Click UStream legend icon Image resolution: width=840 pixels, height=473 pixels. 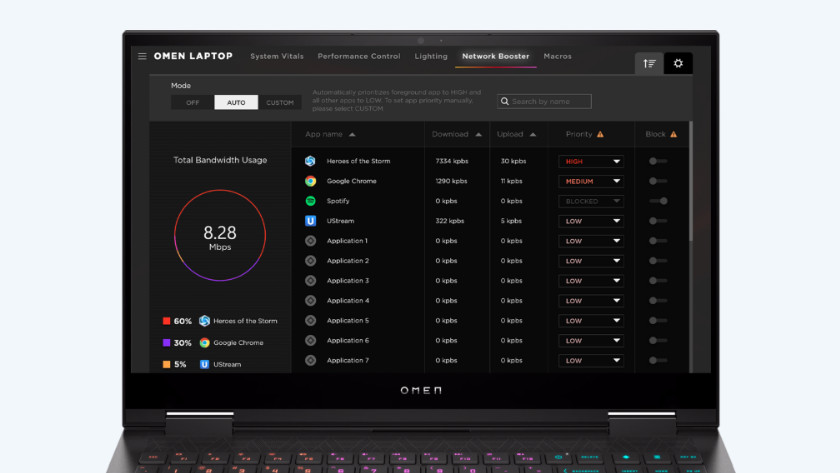(204, 364)
